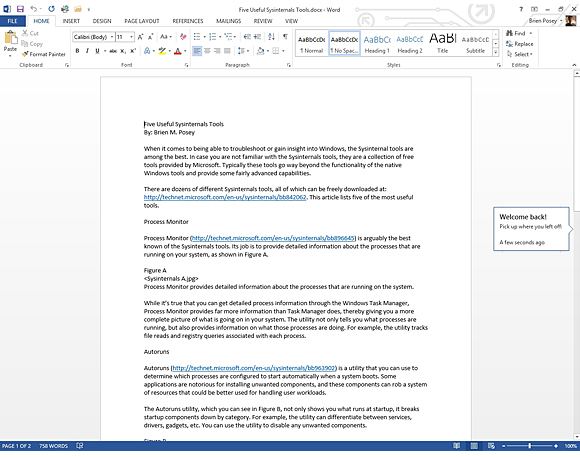Clear all formatting
The width and height of the screenshot is (580, 460).
click(x=183, y=37)
